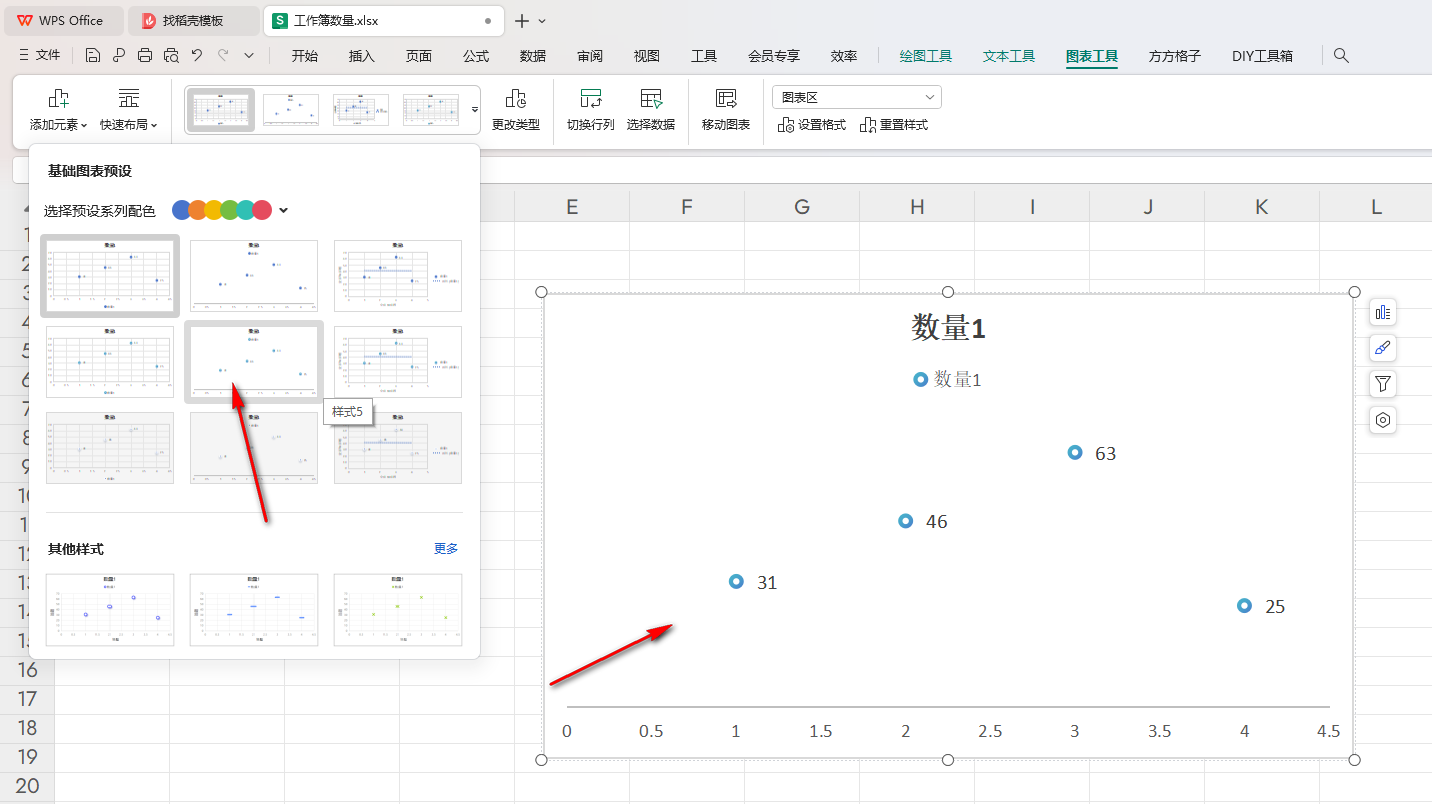Screen dimensions: 1432x804
Task: Click the Print Preview icon
Action: [x=171, y=56]
